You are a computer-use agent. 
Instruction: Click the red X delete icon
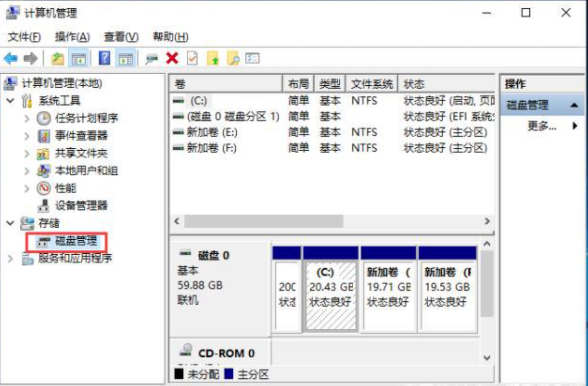pos(172,58)
